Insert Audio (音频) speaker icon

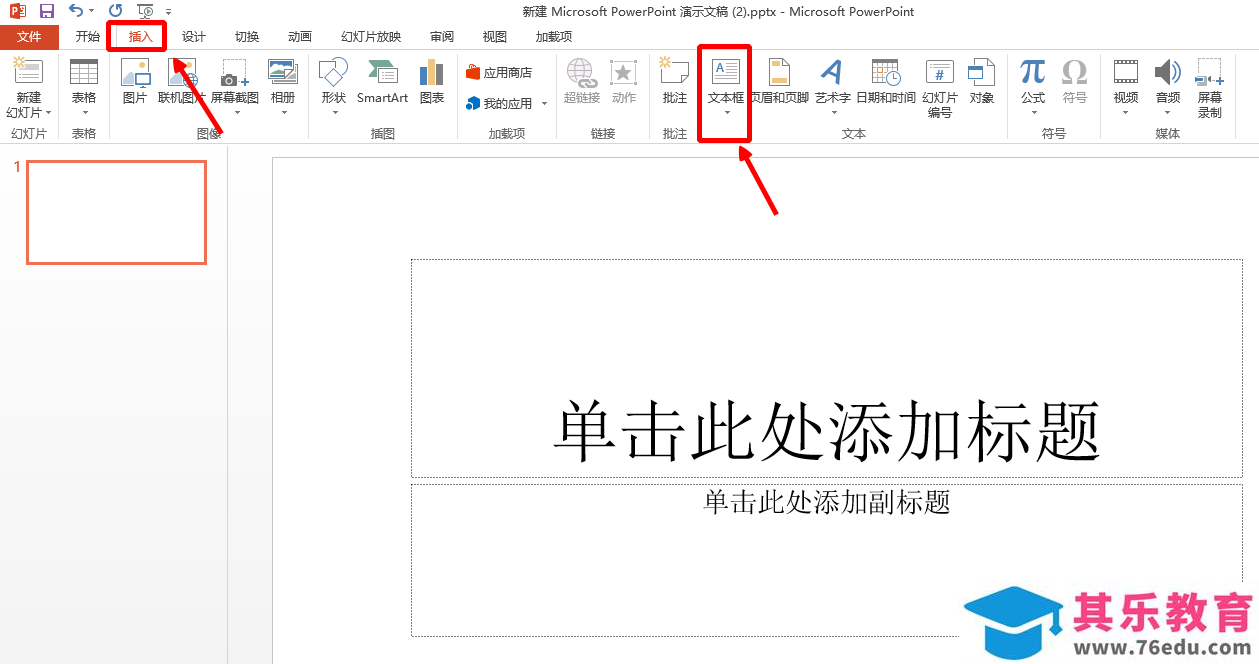tap(1167, 72)
